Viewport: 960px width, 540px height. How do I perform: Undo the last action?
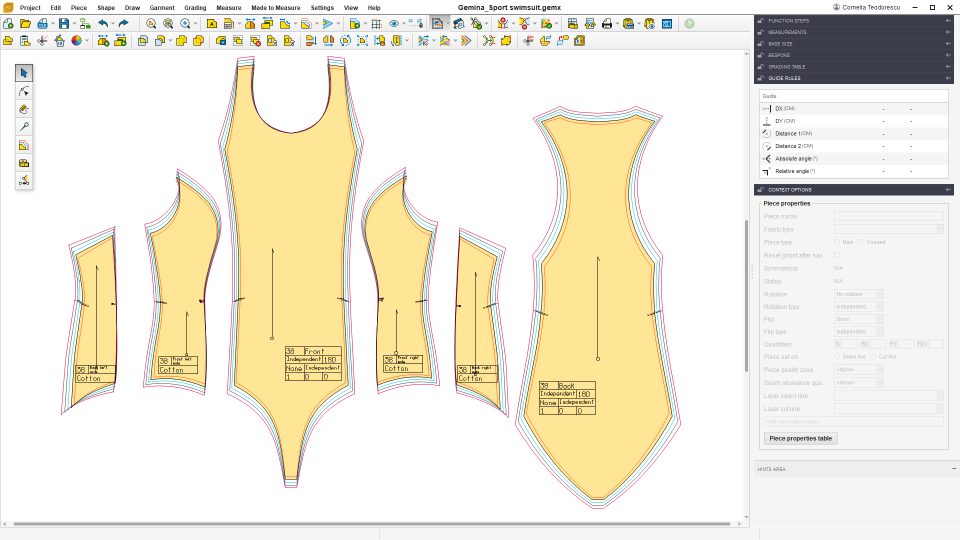(x=103, y=24)
